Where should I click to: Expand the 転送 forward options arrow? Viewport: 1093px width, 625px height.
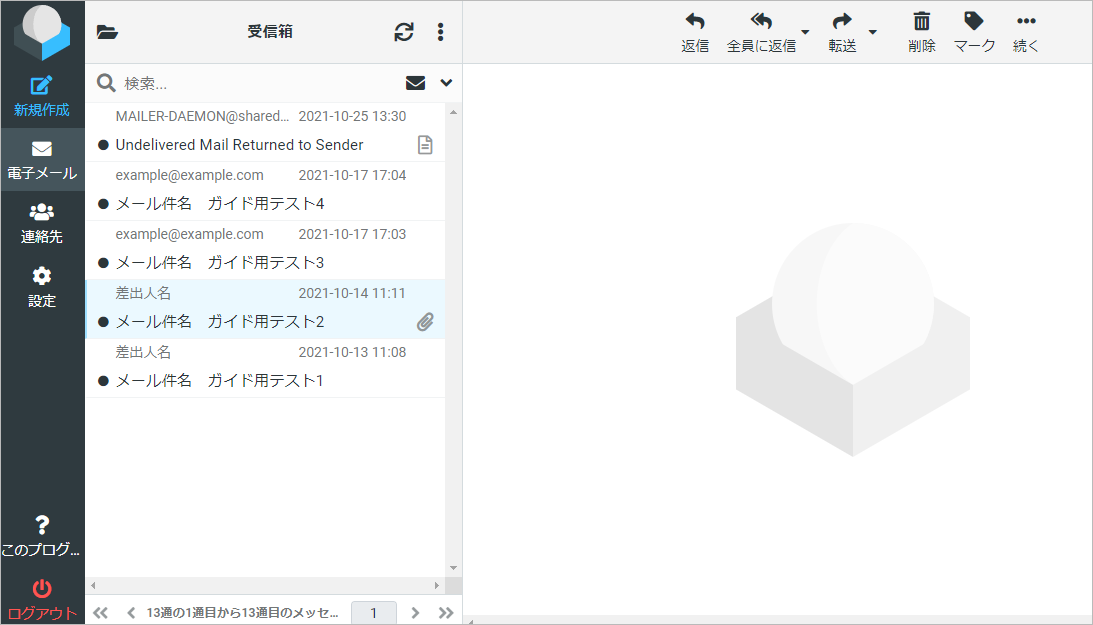coord(872,32)
